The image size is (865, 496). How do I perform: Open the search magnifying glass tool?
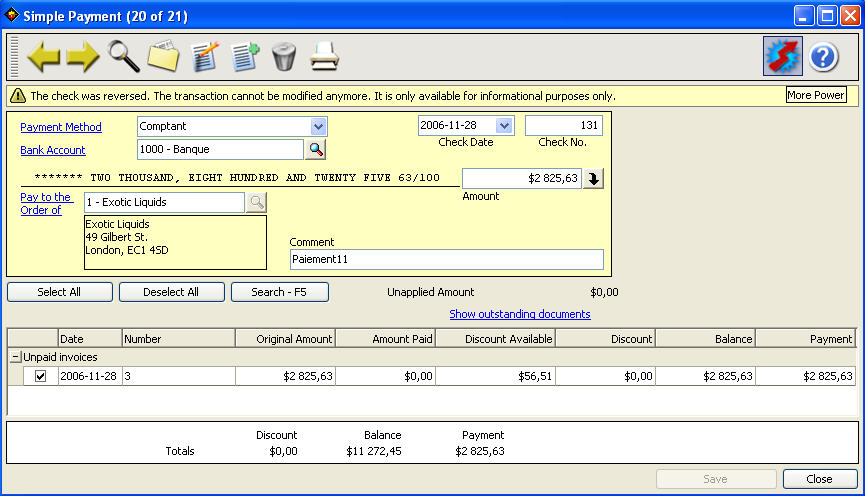click(x=124, y=56)
